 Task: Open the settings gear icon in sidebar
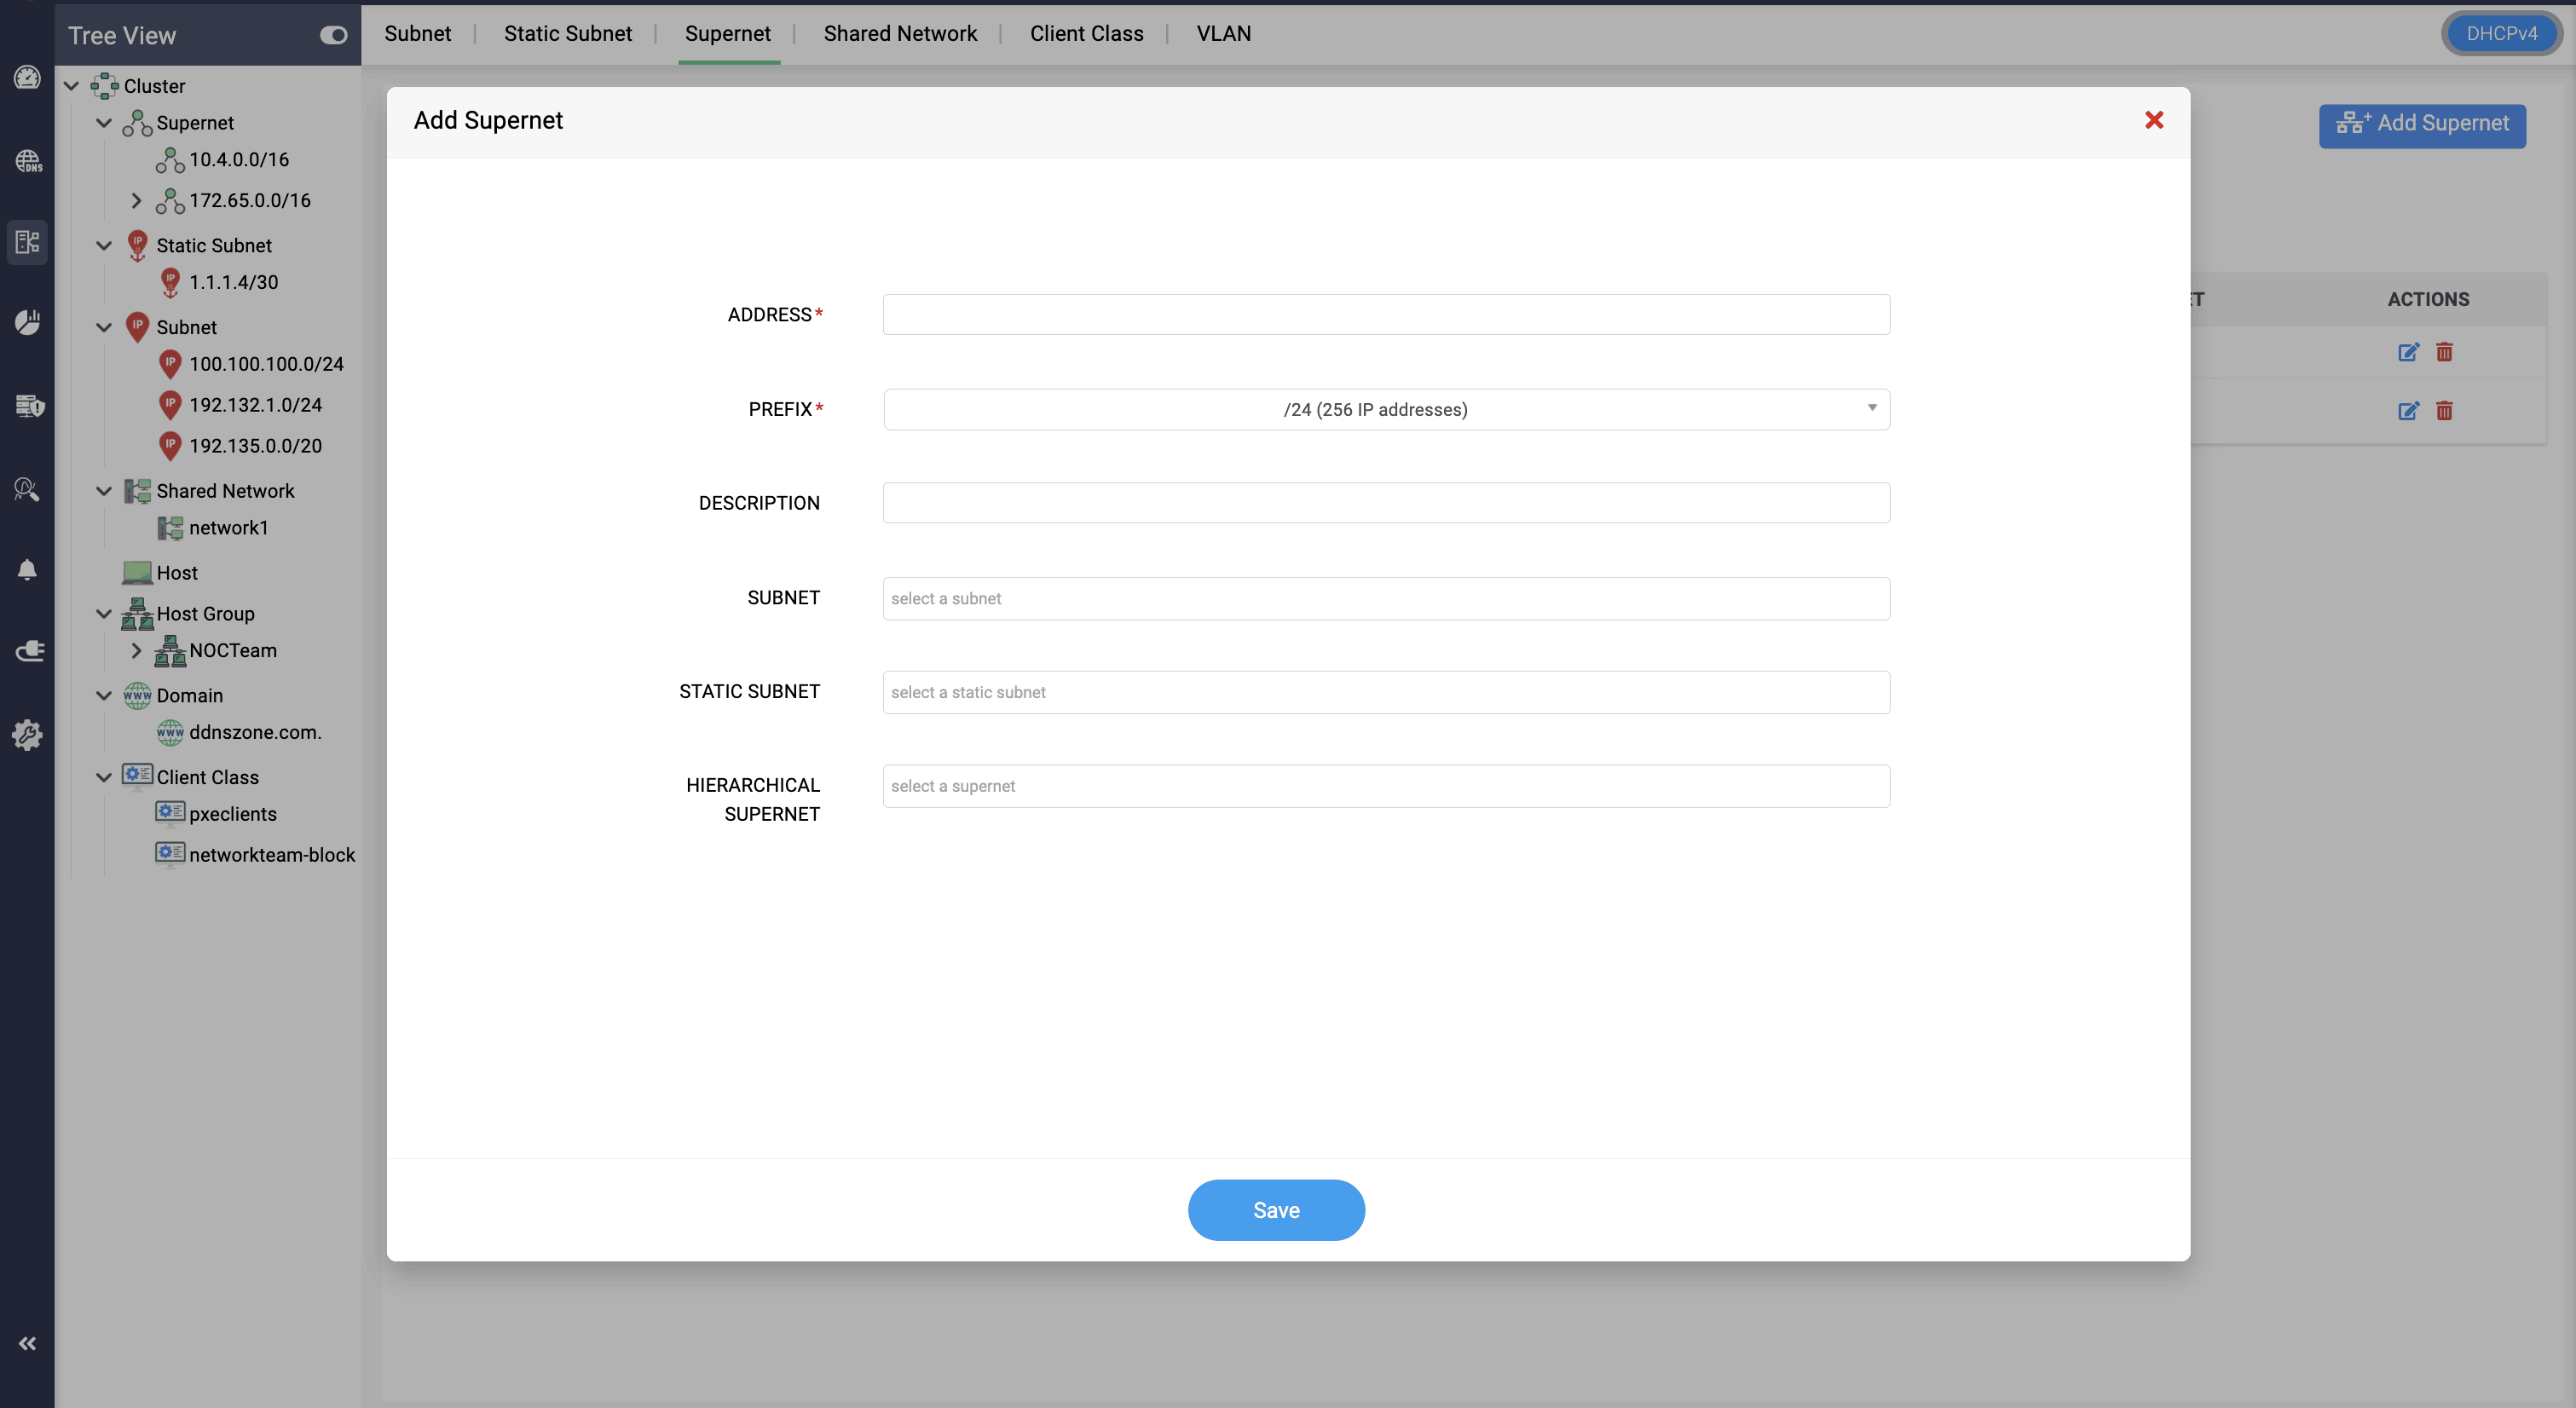tap(27, 735)
